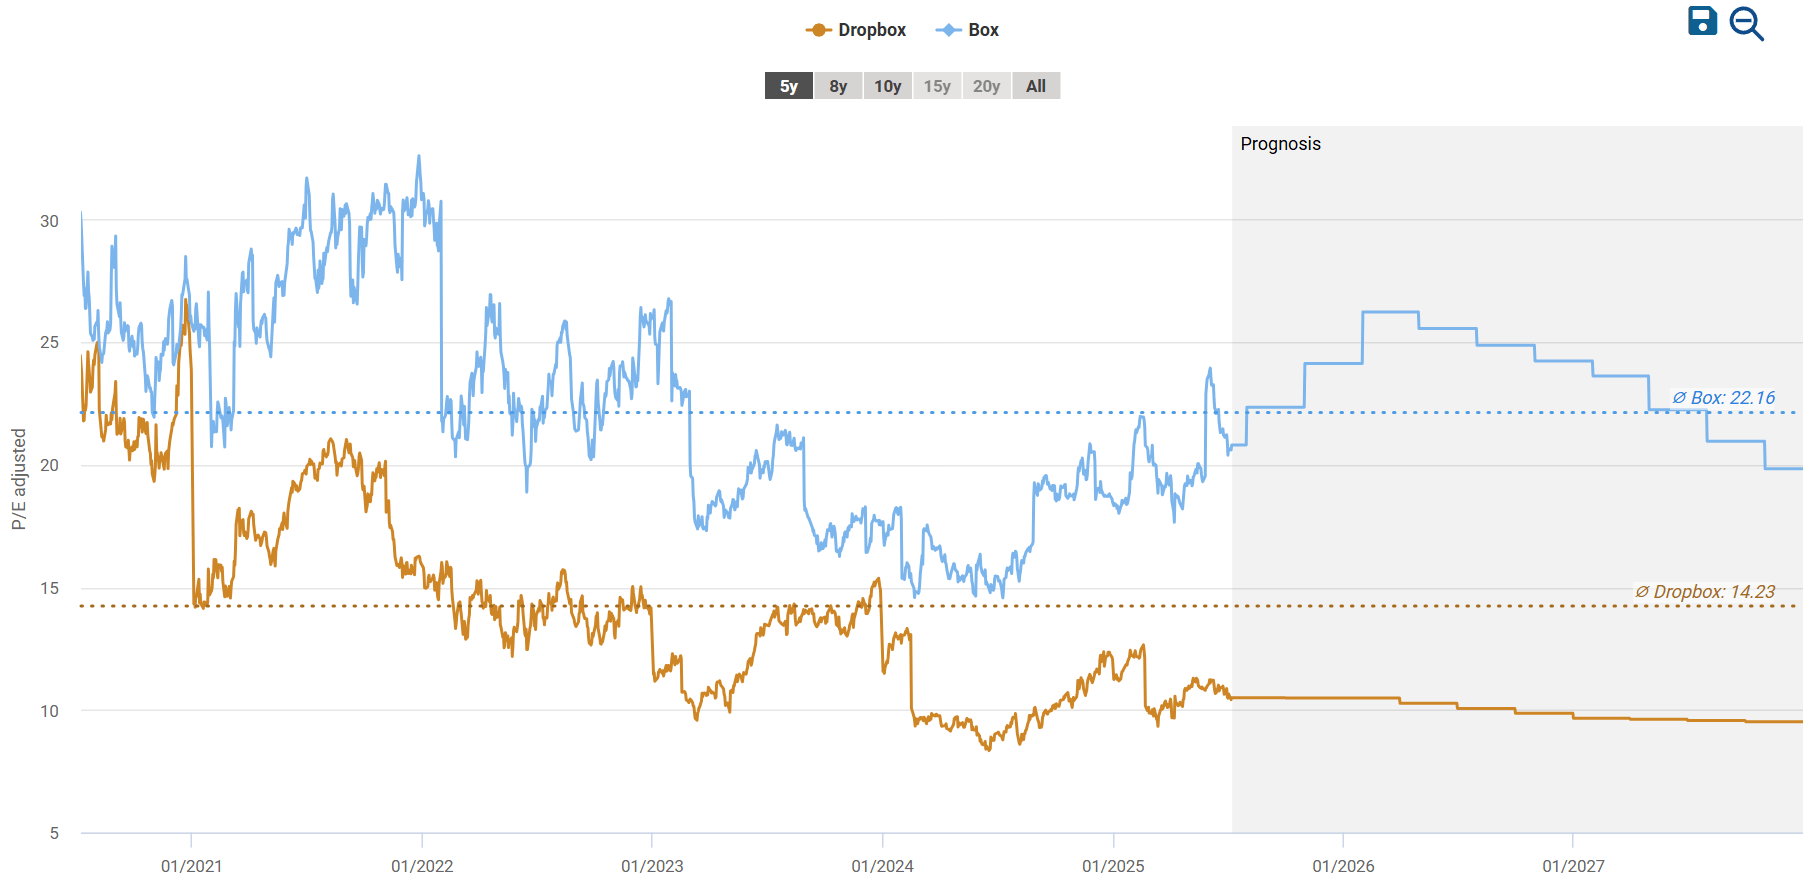Click the Ø Box: 22.16 average label

[x=1723, y=397]
